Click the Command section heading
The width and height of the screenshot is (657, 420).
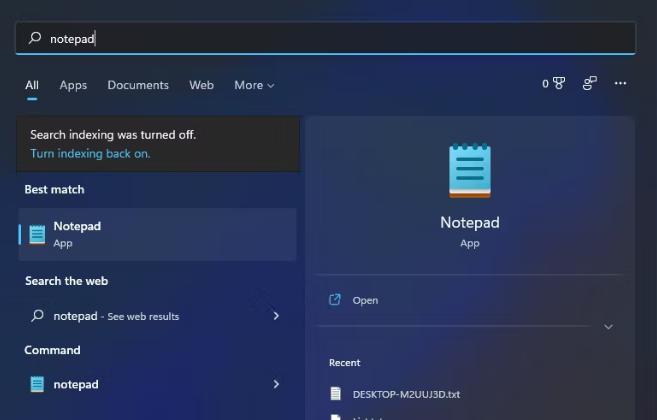tap(52, 350)
